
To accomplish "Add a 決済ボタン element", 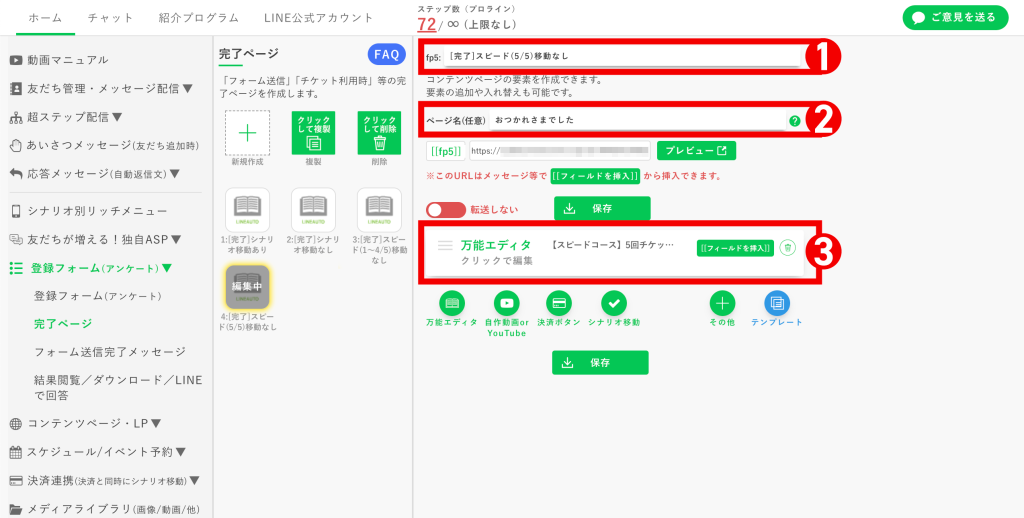I will tap(559, 303).
